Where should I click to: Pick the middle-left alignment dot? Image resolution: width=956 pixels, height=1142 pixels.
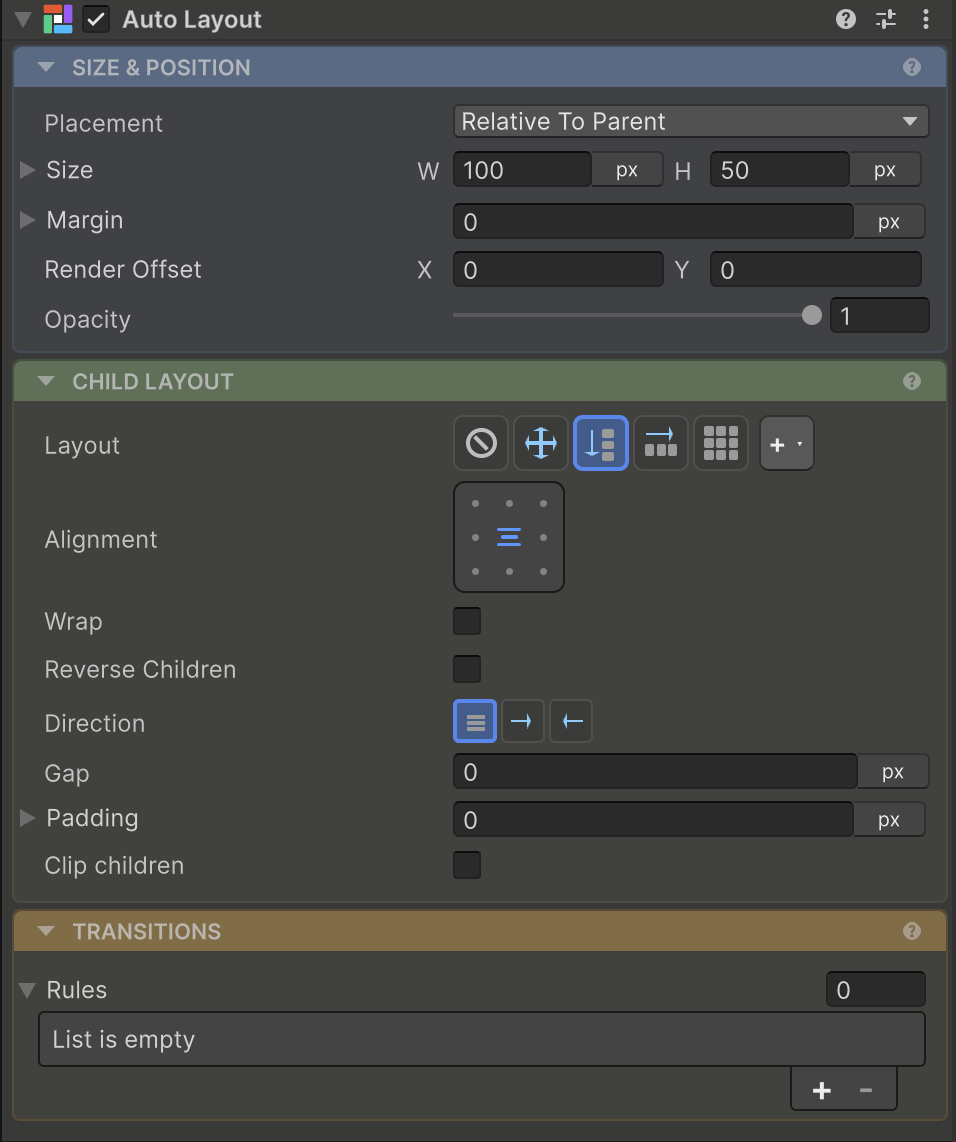click(475, 537)
